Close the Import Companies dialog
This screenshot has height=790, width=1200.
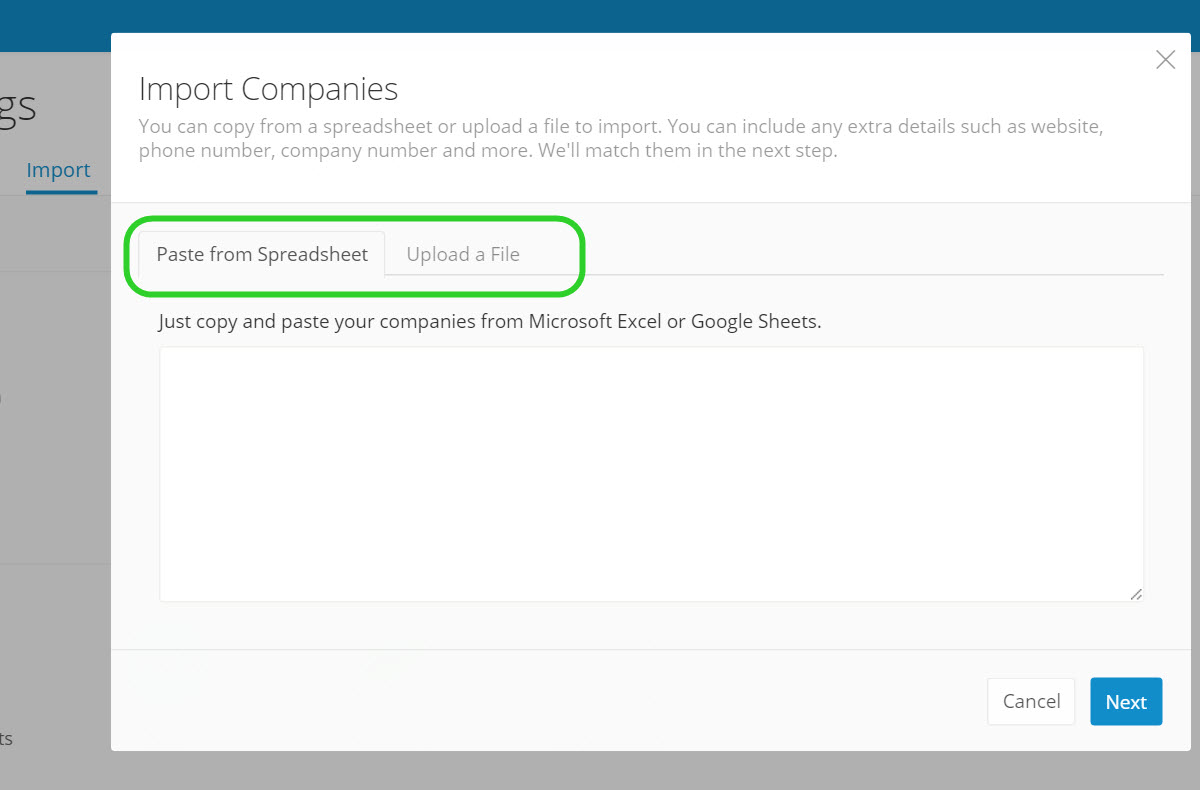pyautogui.click(x=1165, y=60)
